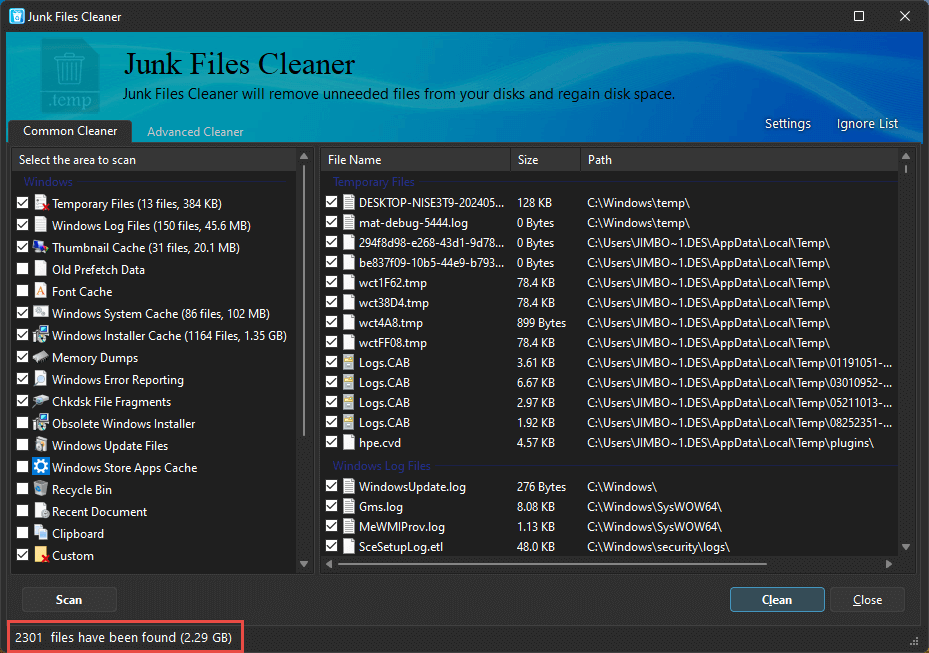
Task: Sort by the Path column header
Action: coord(739,159)
